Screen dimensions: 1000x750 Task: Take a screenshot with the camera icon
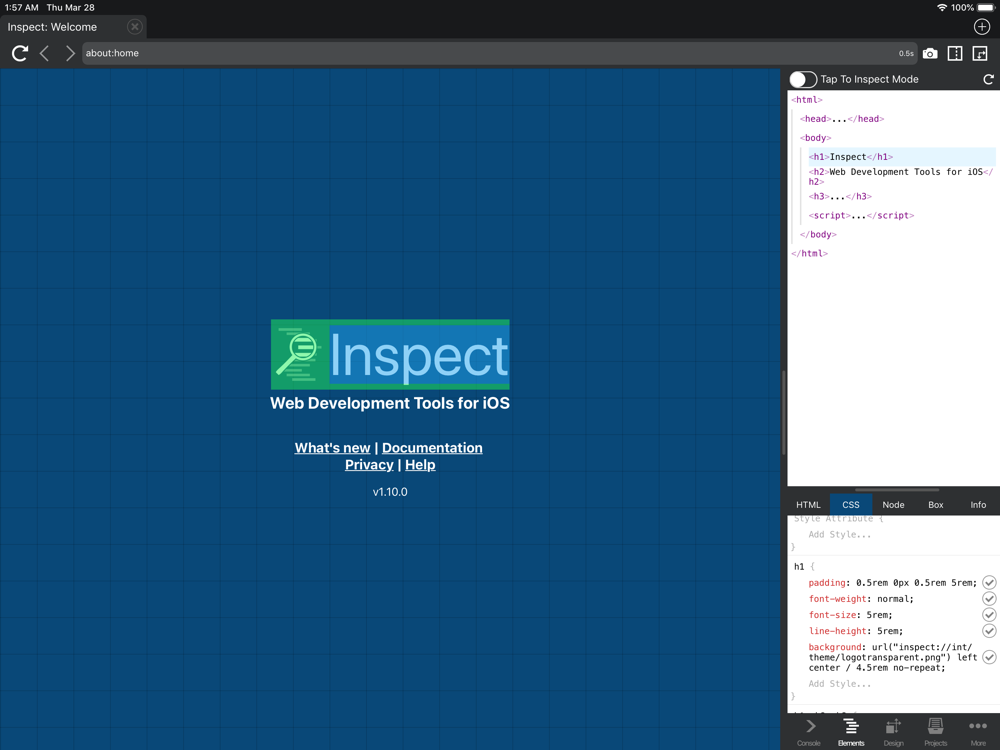pyautogui.click(x=930, y=54)
